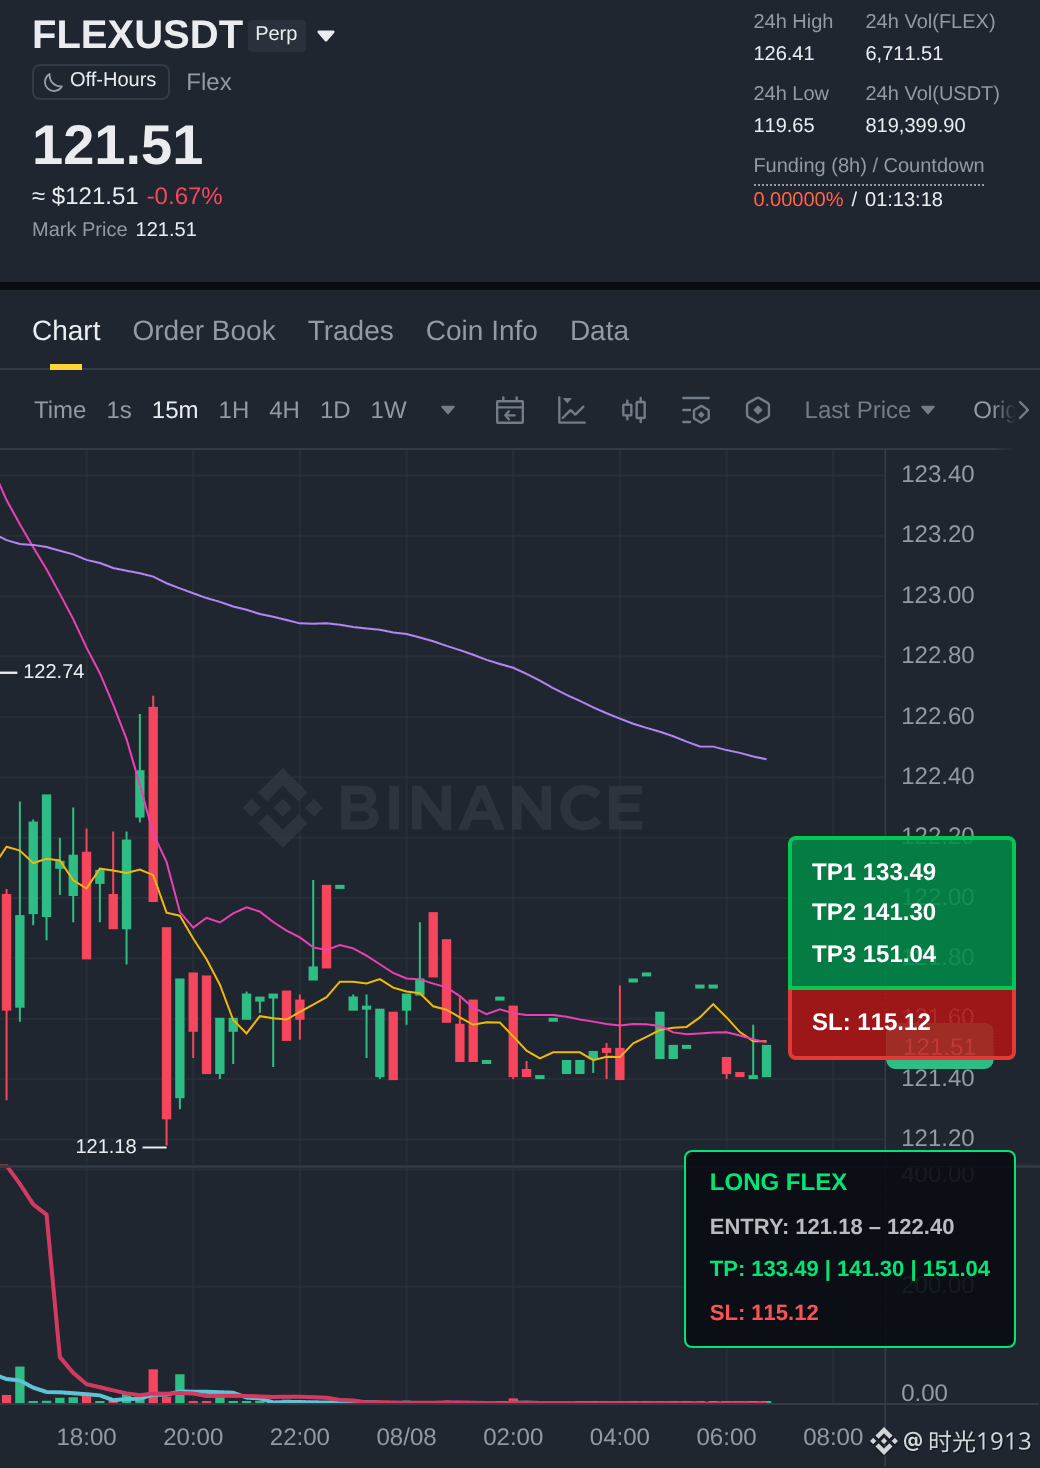Screen dimensions: 1040x1468
Task: Tap the Funding (8h) / Countdown label
Action: [869, 166]
